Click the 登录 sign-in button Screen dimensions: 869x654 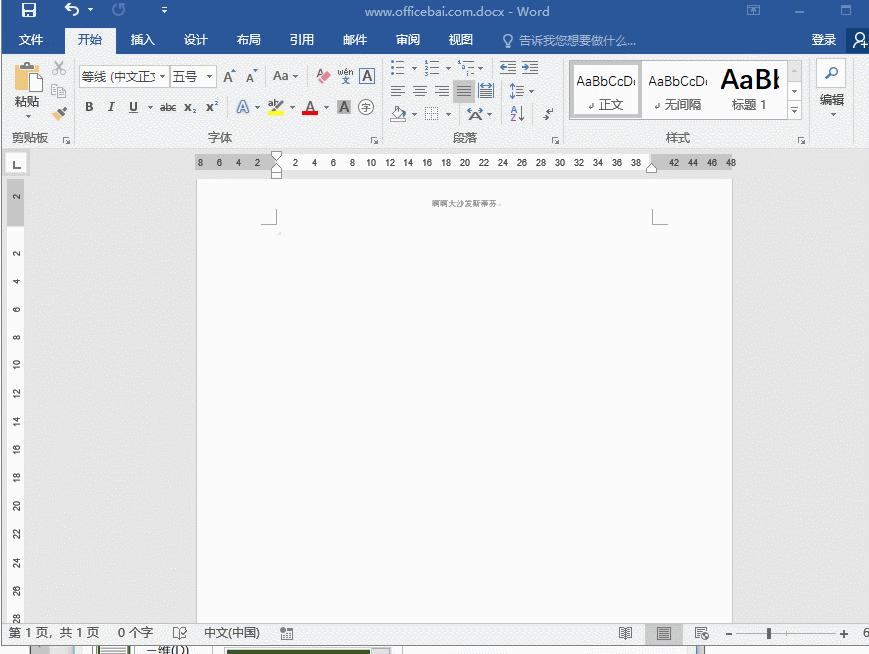[x=824, y=40]
